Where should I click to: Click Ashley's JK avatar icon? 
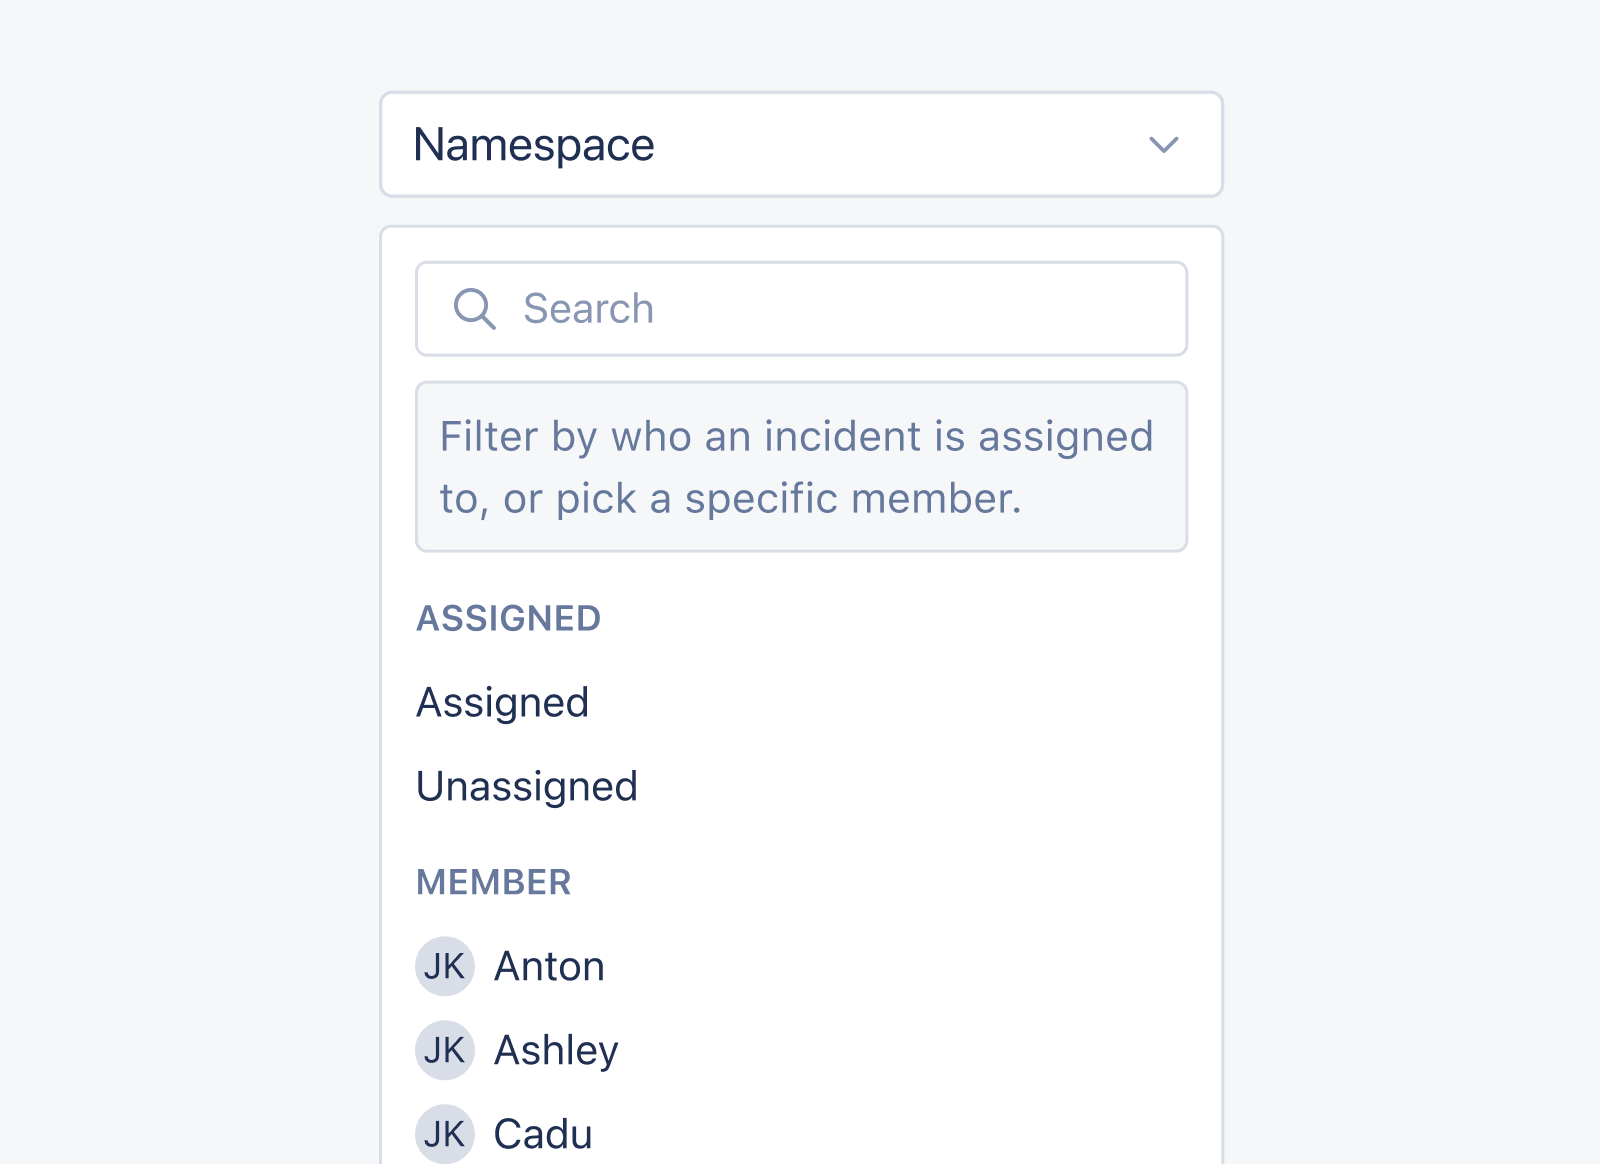(445, 1050)
